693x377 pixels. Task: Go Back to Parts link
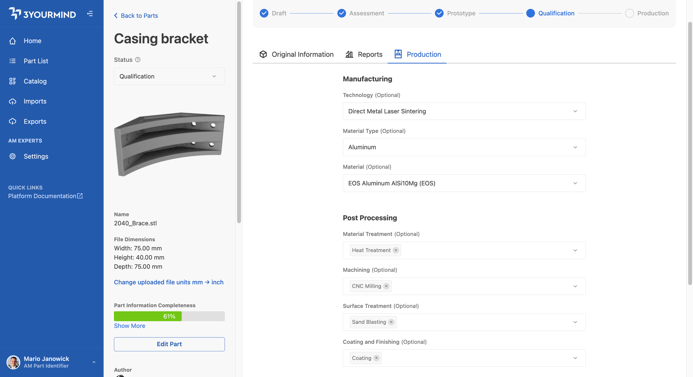tap(136, 15)
